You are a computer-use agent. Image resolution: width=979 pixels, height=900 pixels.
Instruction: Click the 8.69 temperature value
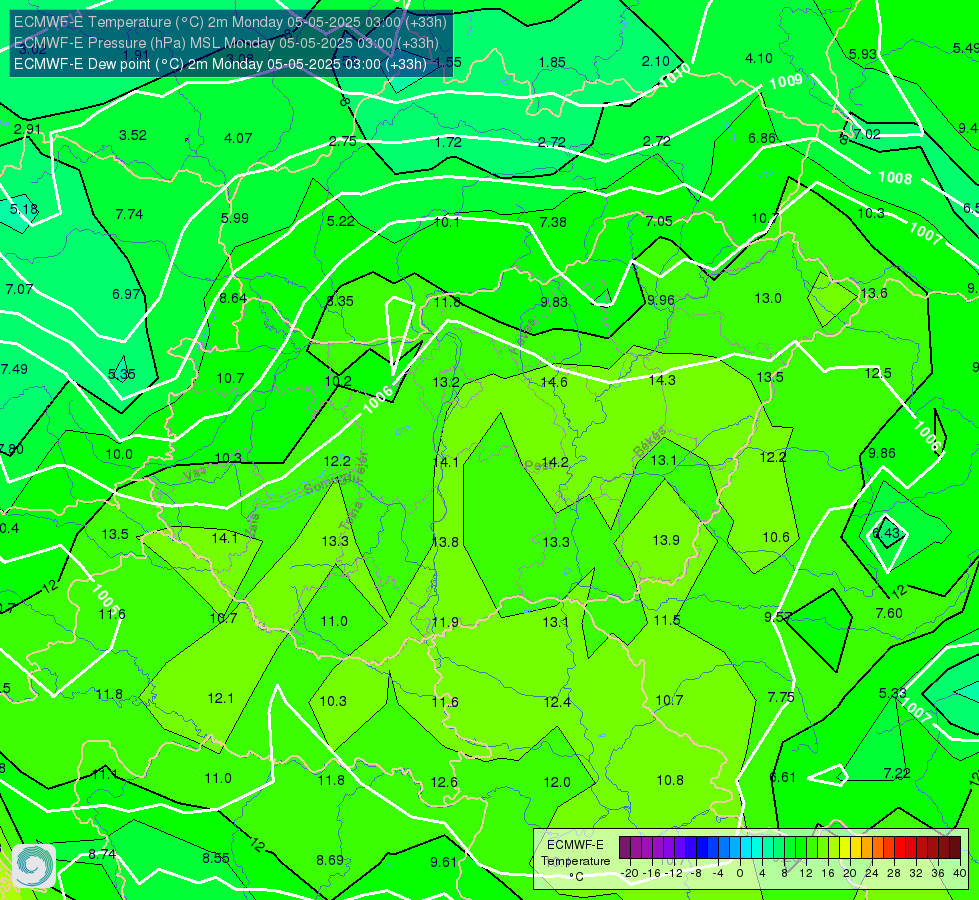click(330, 861)
